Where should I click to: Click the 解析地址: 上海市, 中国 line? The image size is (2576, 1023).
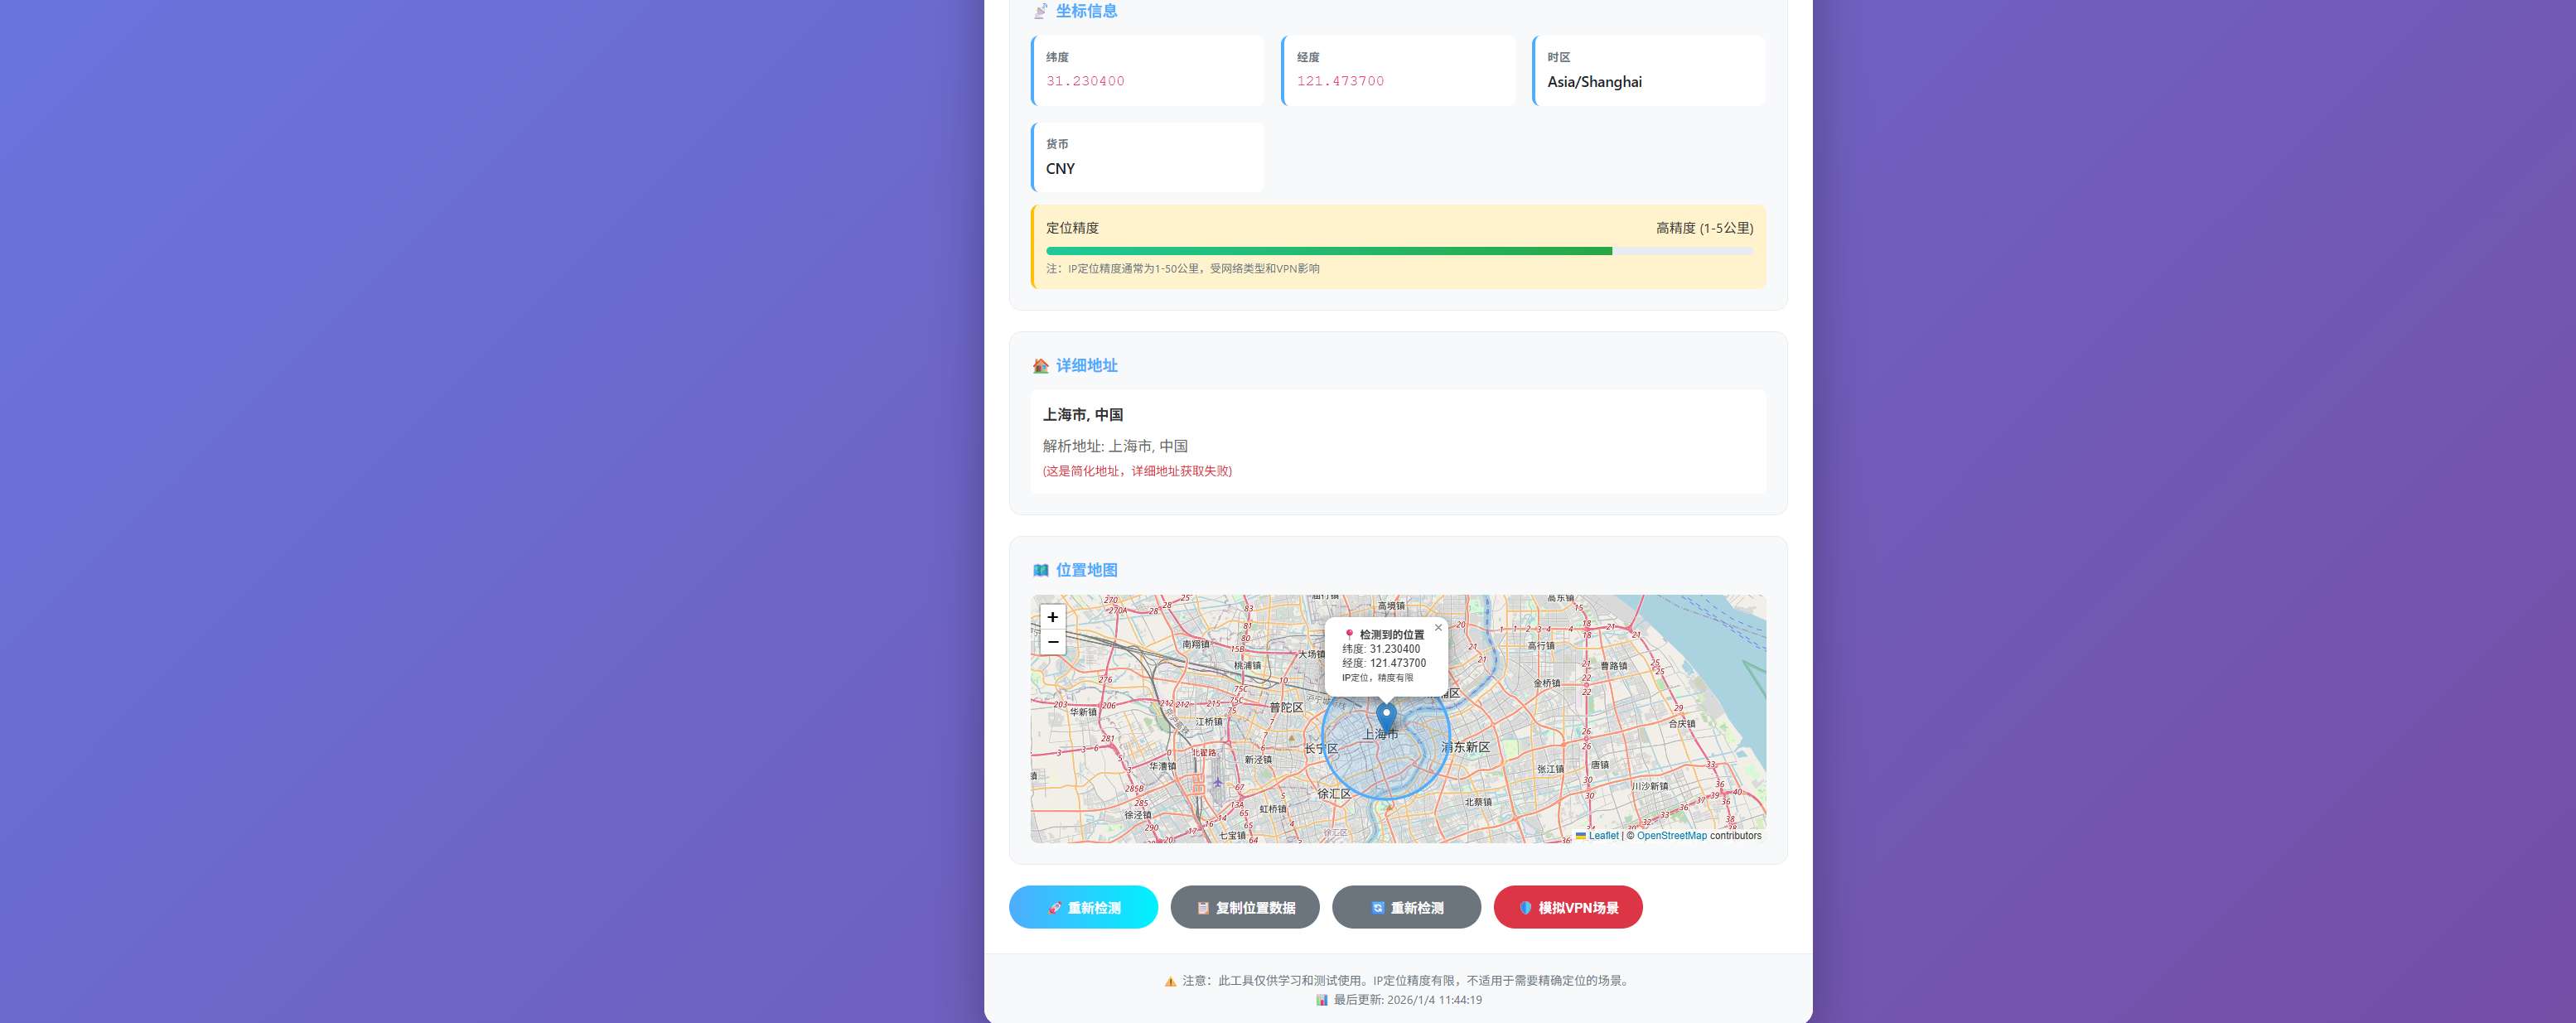[x=1115, y=446]
